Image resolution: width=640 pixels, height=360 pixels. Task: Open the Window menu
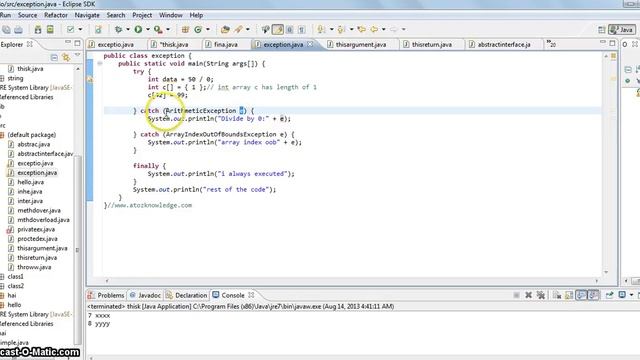(171, 15)
